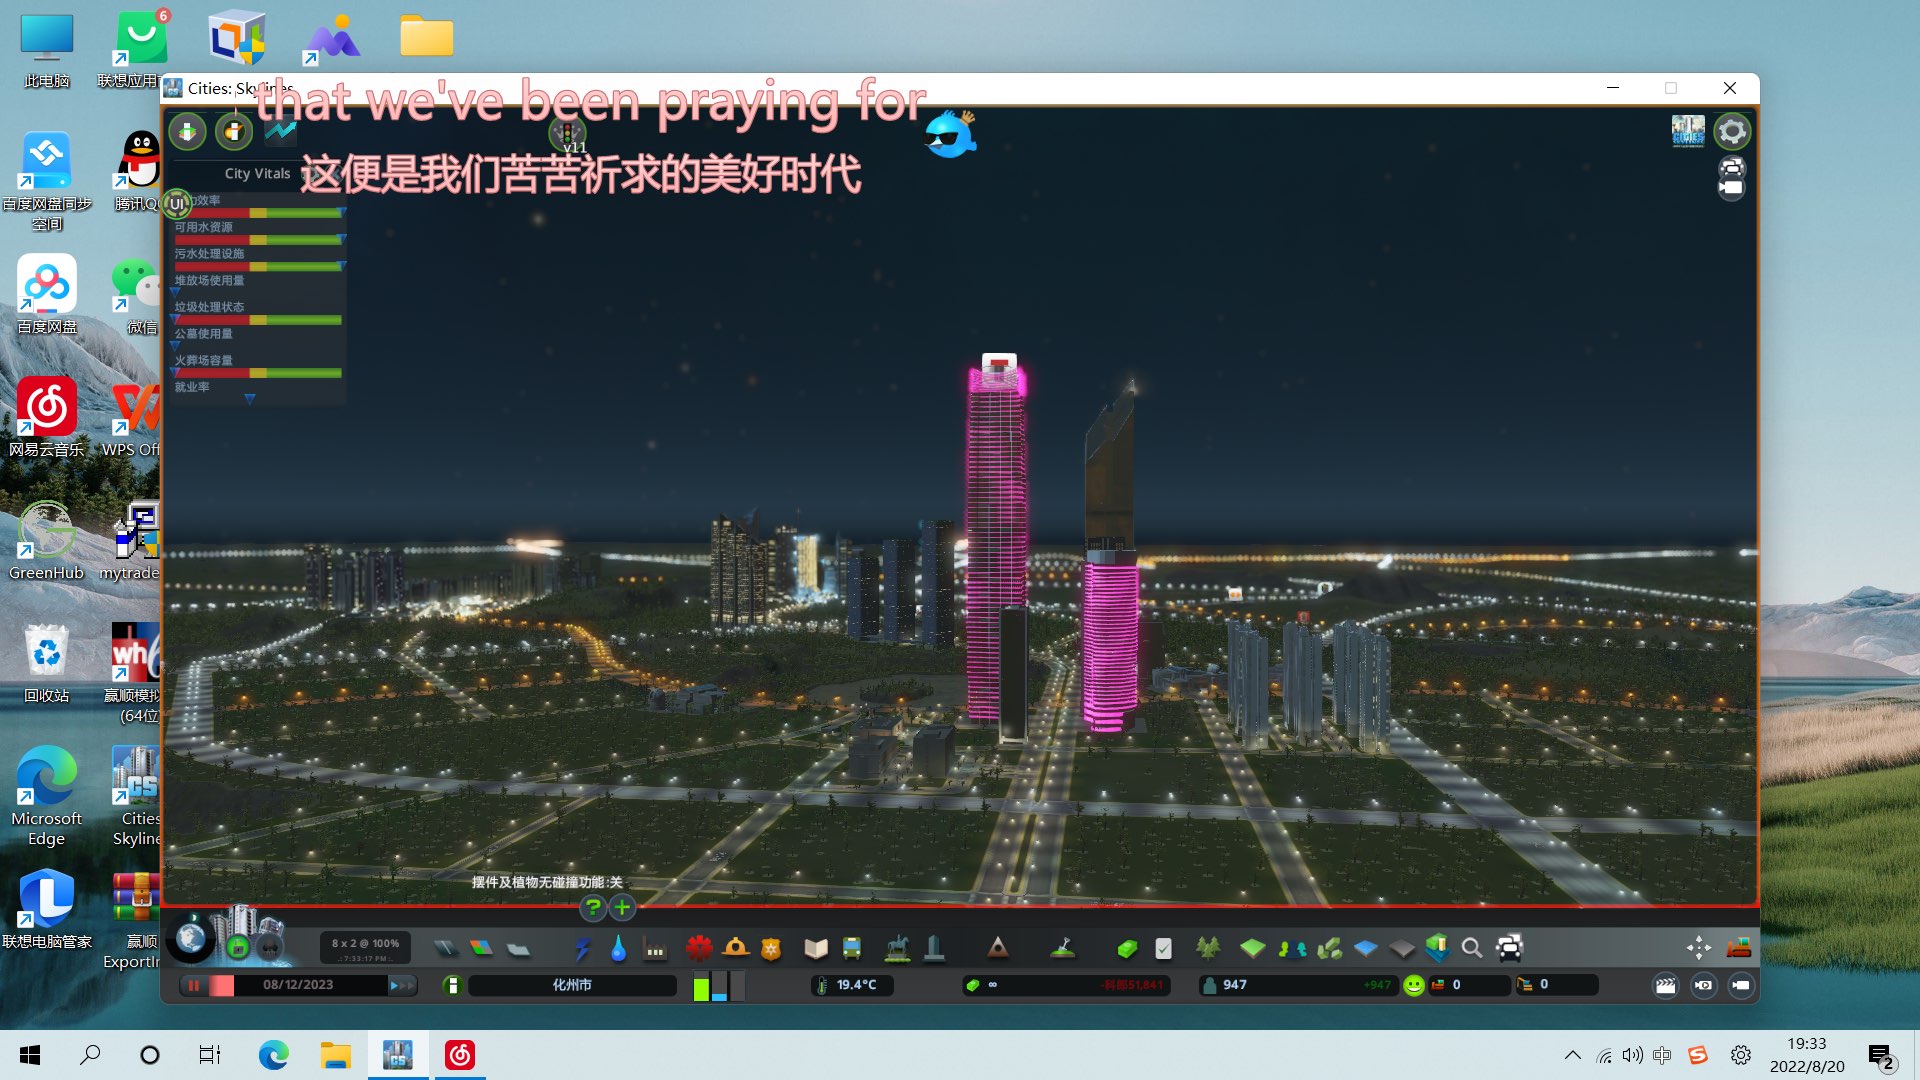Pause the game simulation
The height and width of the screenshot is (1080, 1920).
[194, 986]
